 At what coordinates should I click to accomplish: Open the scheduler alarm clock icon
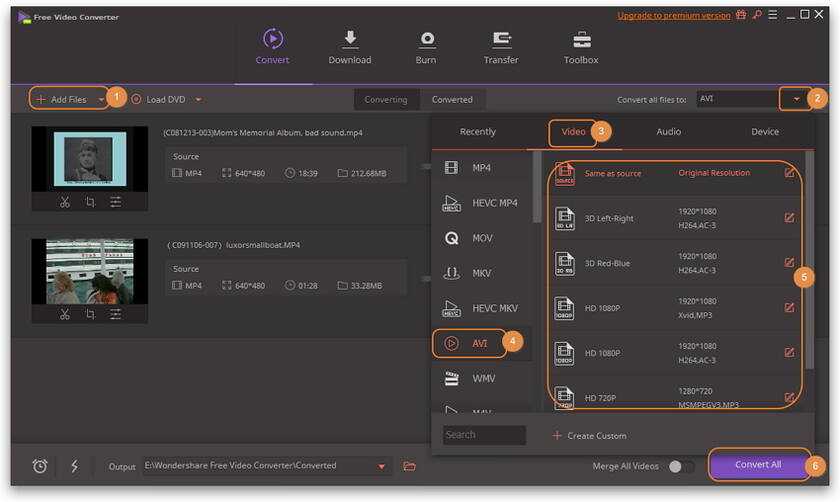[x=40, y=466]
